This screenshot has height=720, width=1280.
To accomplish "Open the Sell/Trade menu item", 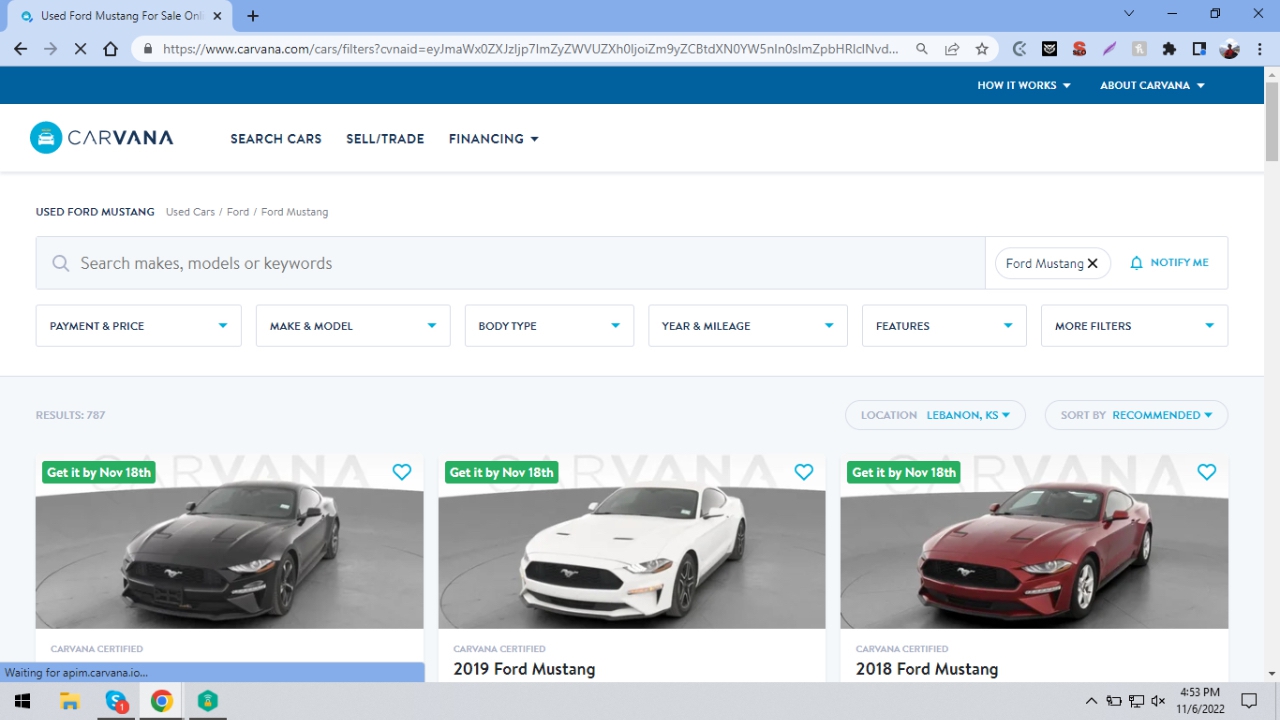I will pos(385,139).
